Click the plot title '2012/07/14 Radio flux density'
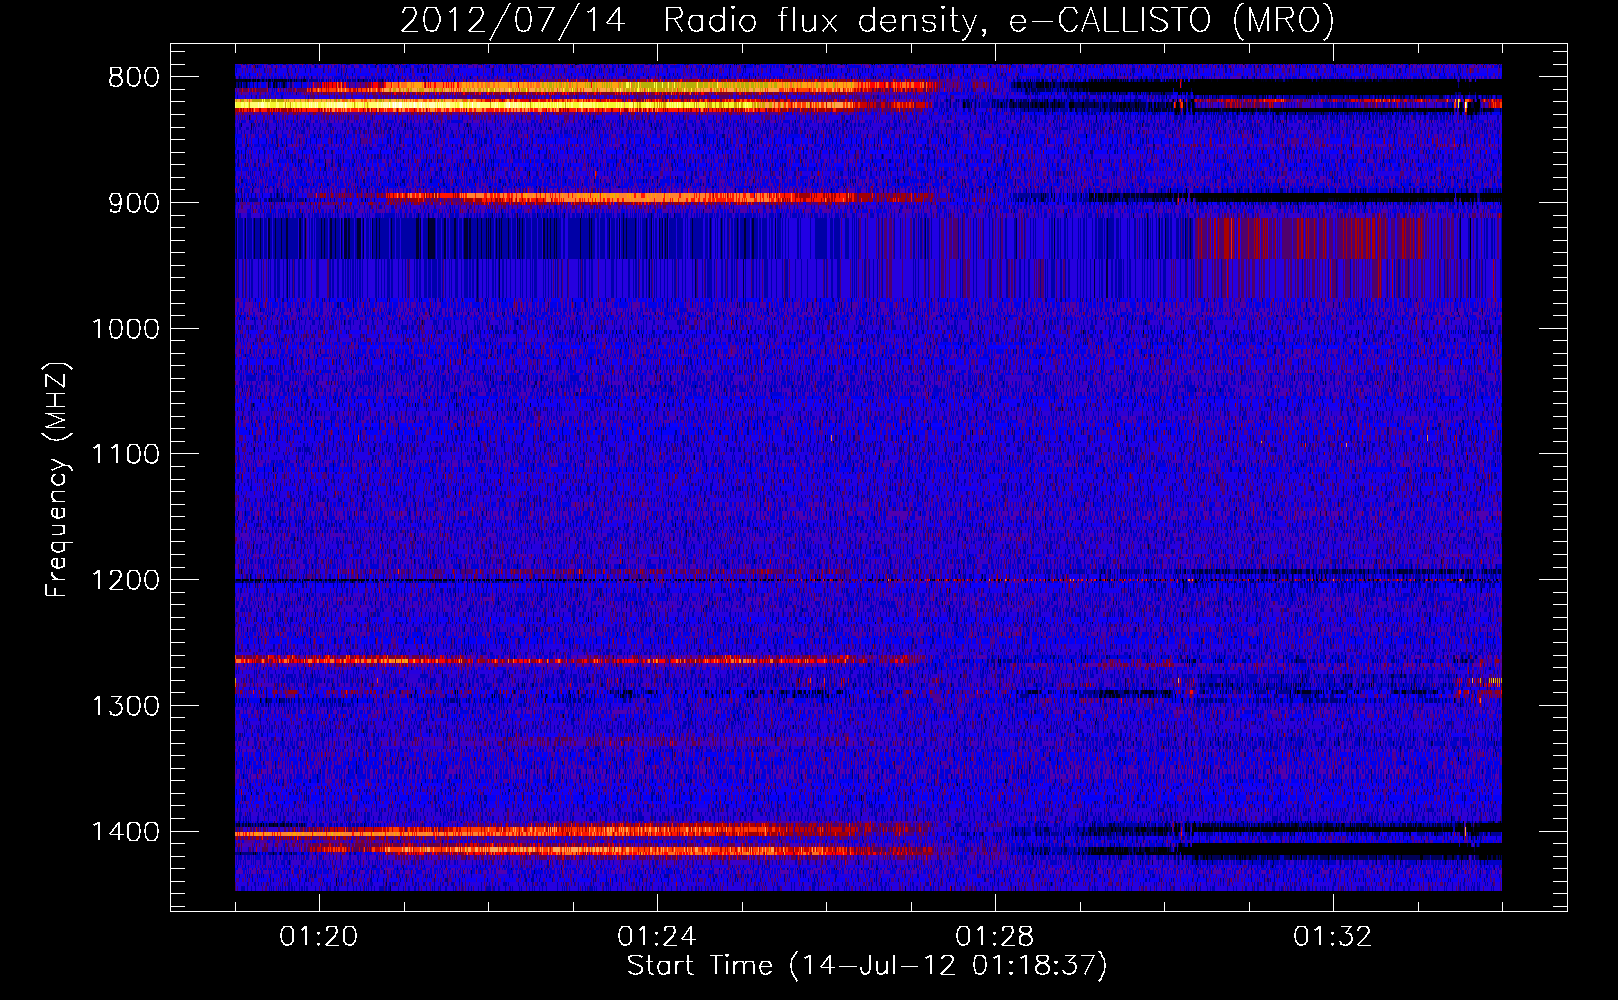Viewport: 1618px width, 1000px height. (867, 20)
